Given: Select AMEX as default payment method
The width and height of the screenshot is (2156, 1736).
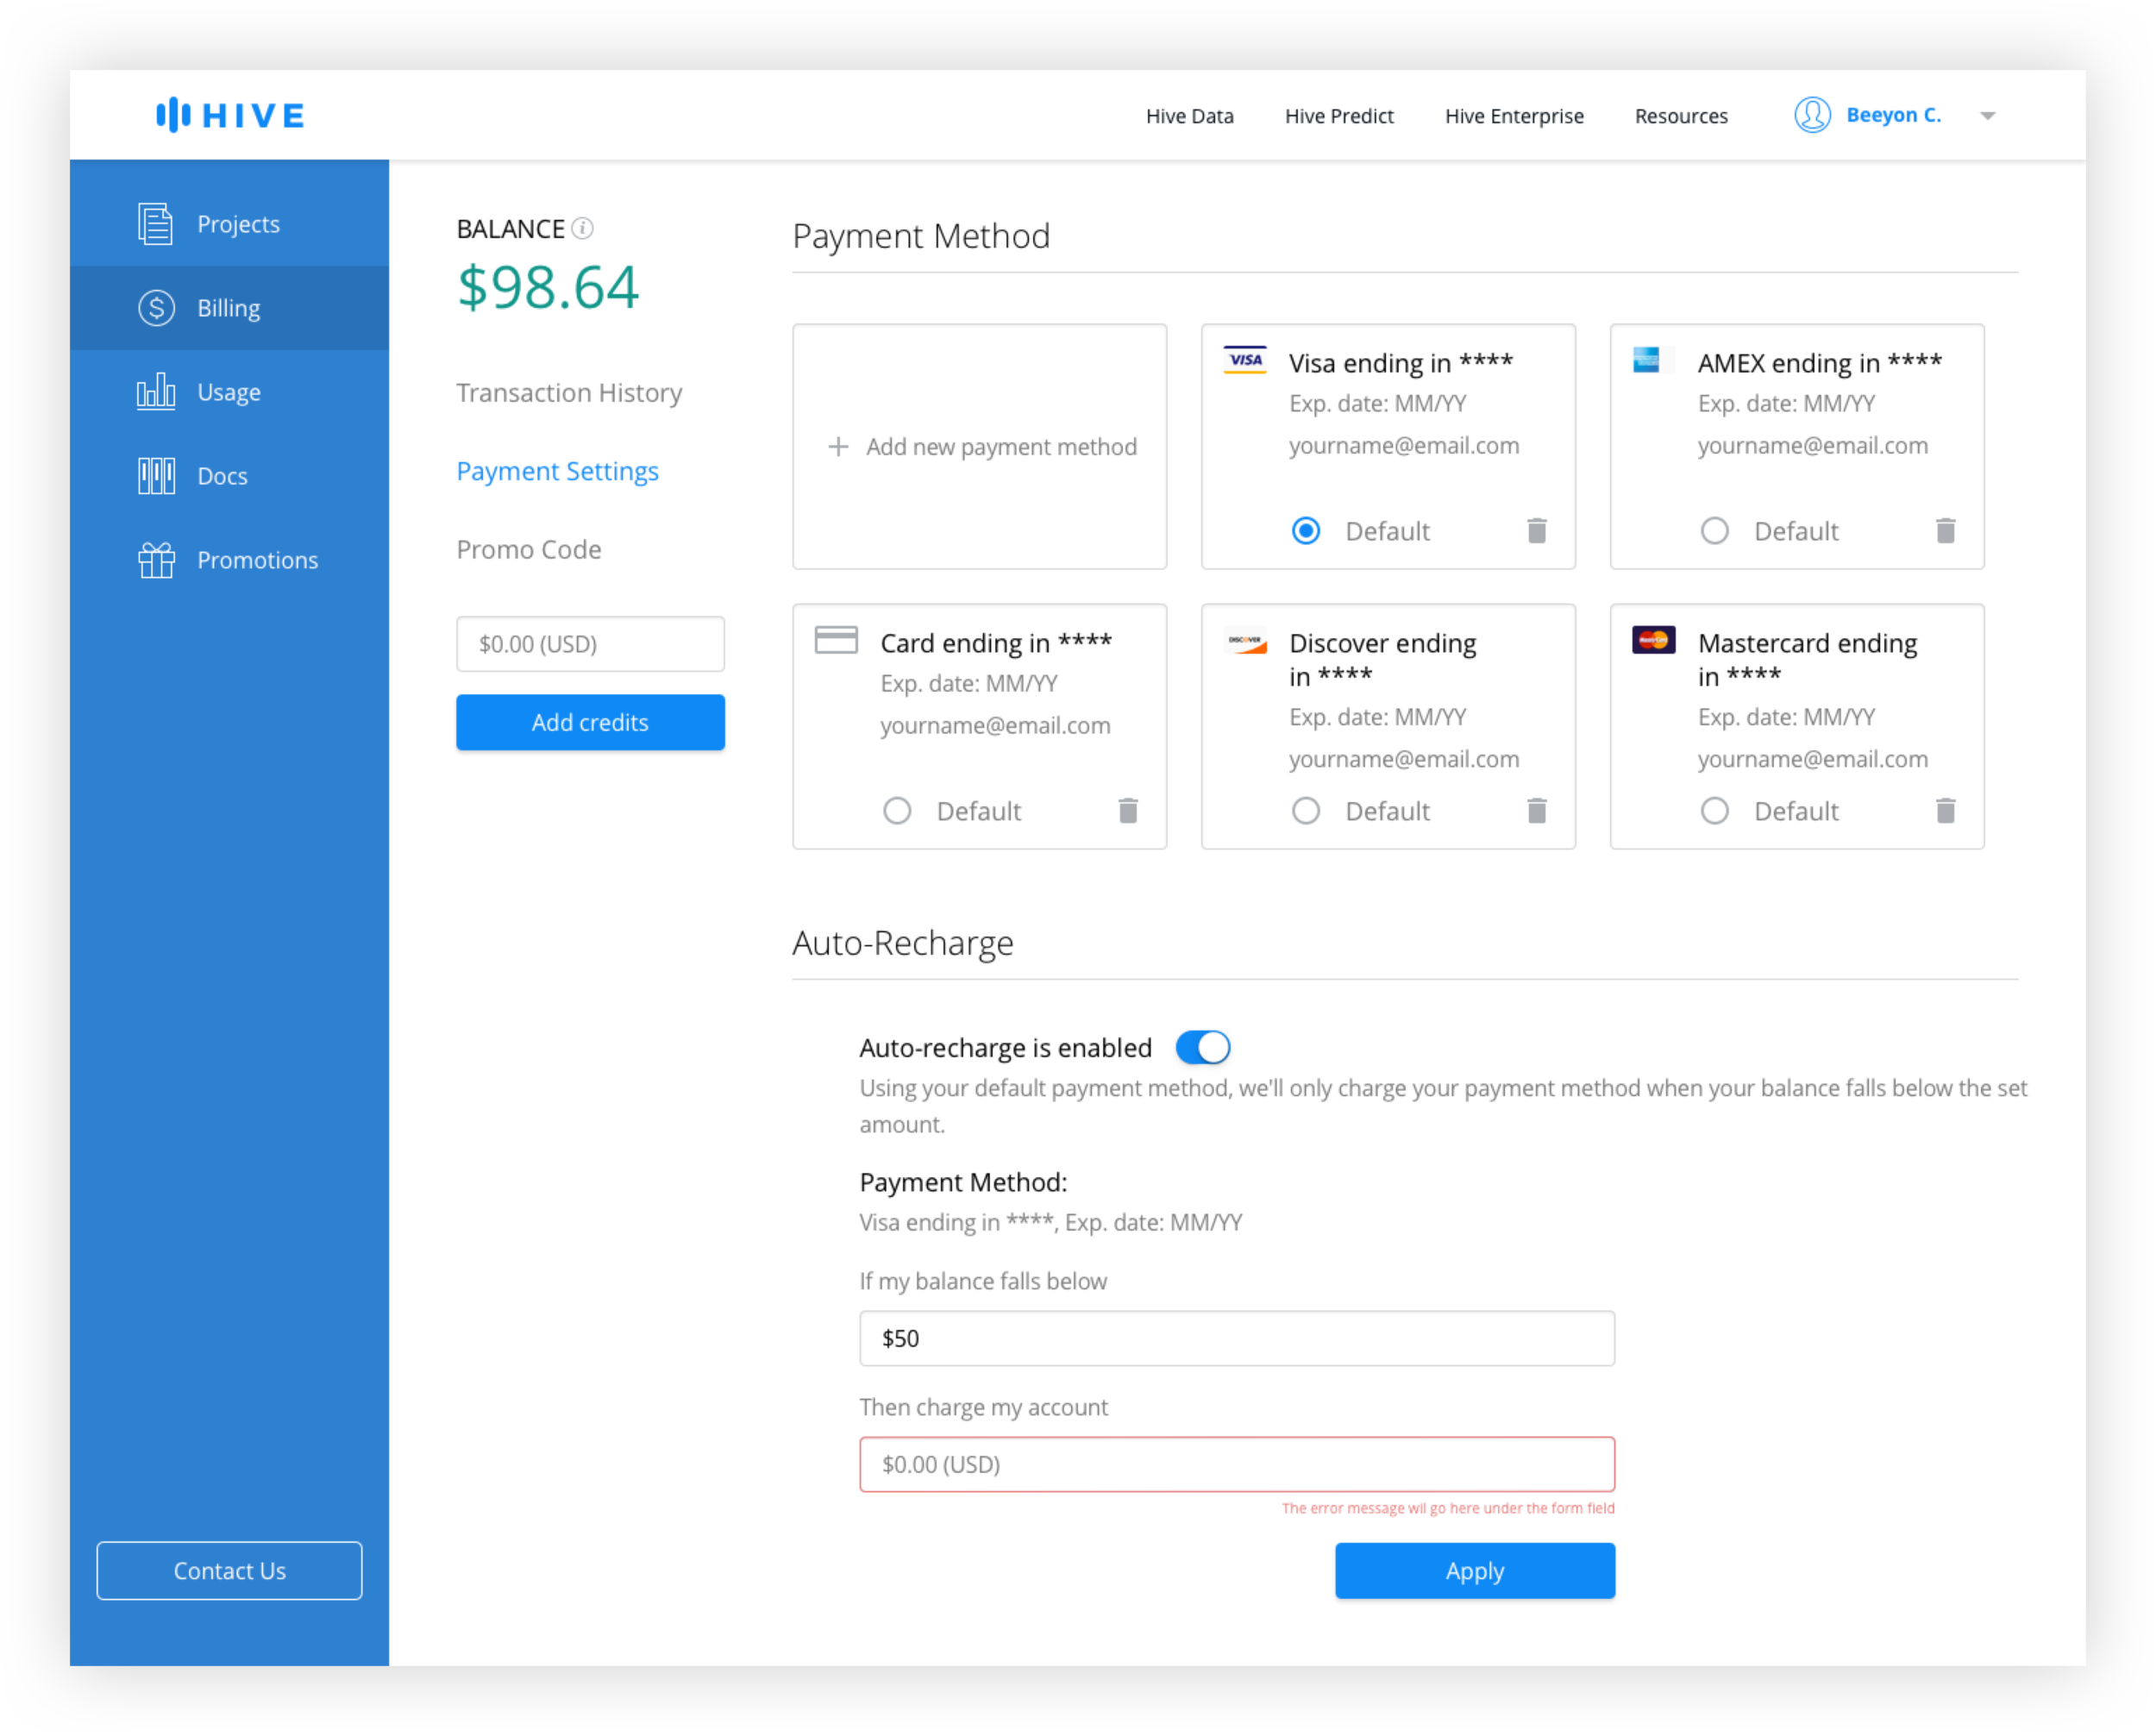Looking at the screenshot, I should pyautogui.click(x=1714, y=530).
